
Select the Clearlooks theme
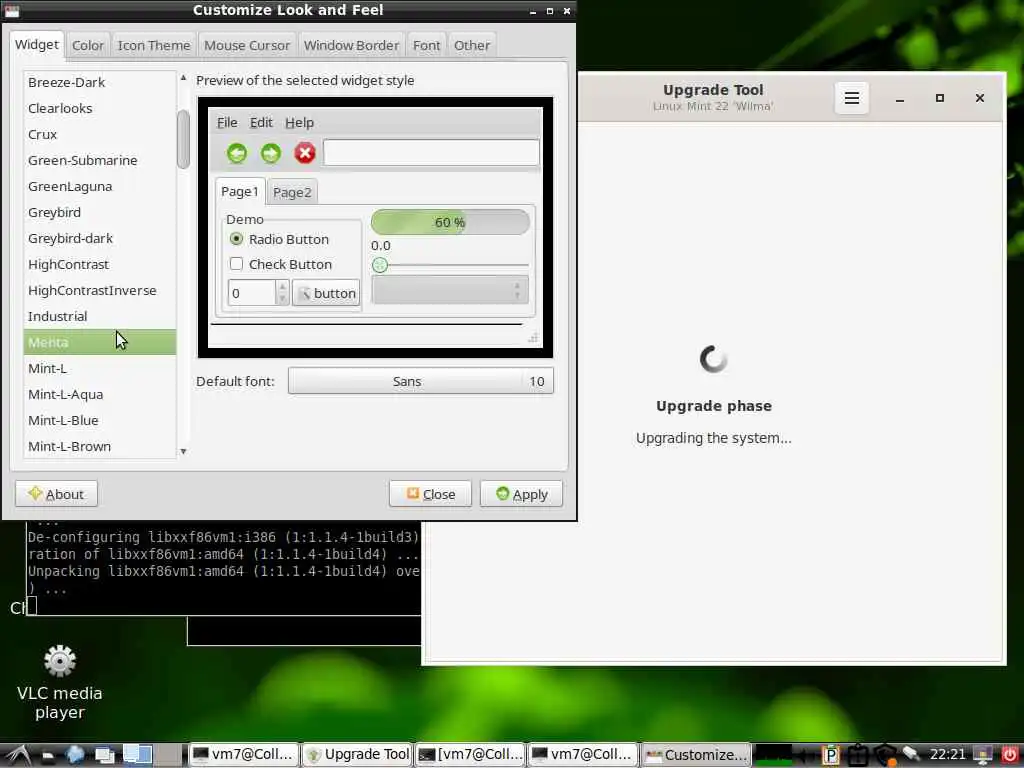pyautogui.click(x=100, y=108)
